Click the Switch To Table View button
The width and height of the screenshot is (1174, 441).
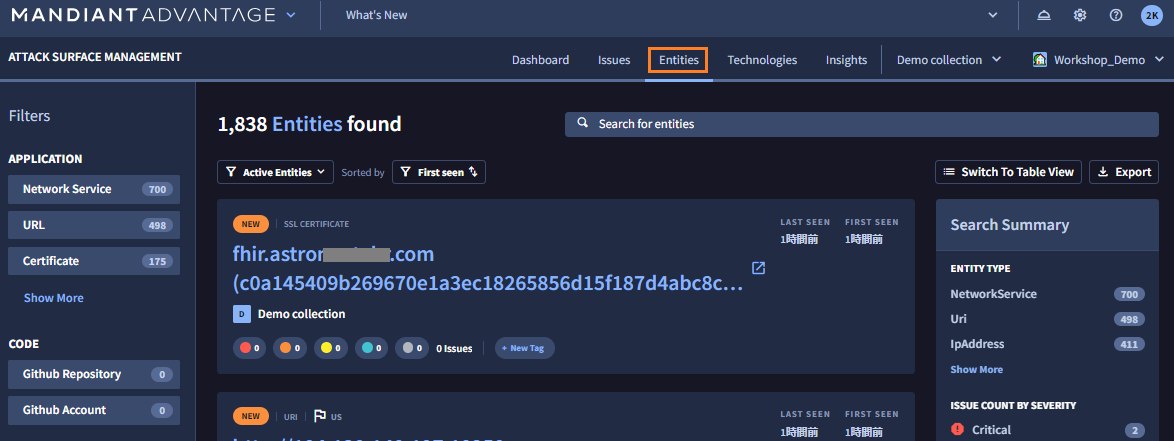click(1008, 172)
